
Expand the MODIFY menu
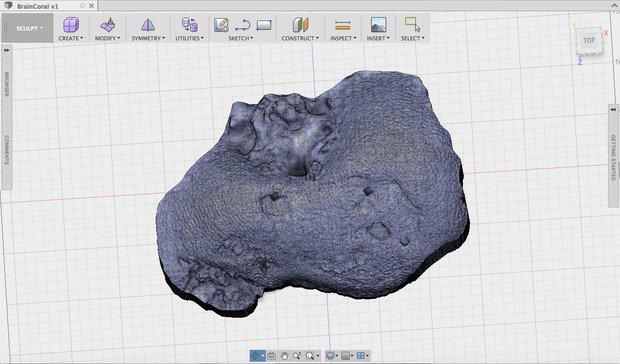click(x=107, y=38)
